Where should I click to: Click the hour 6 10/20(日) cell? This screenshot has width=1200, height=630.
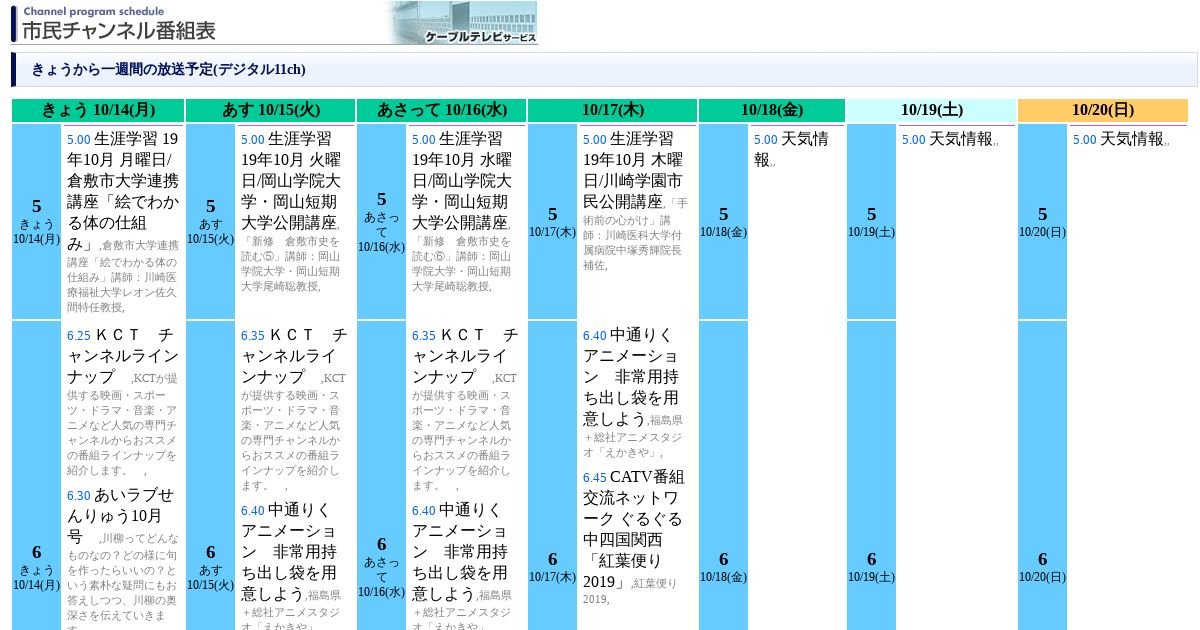pos(1042,476)
